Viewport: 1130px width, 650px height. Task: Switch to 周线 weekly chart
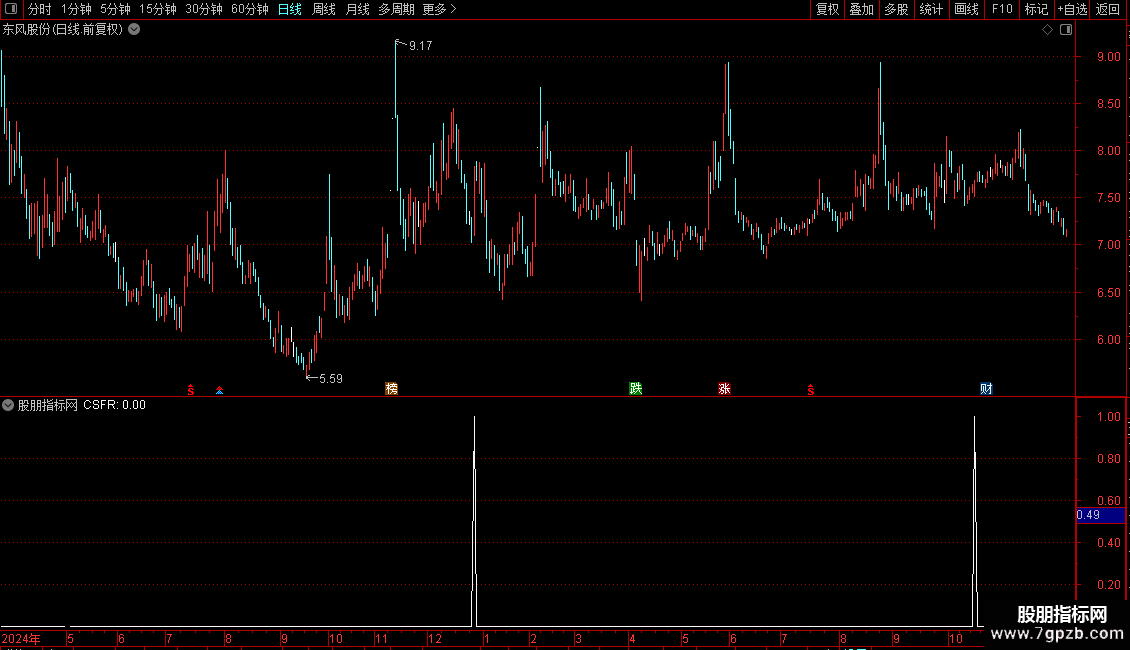click(x=324, y=9)
